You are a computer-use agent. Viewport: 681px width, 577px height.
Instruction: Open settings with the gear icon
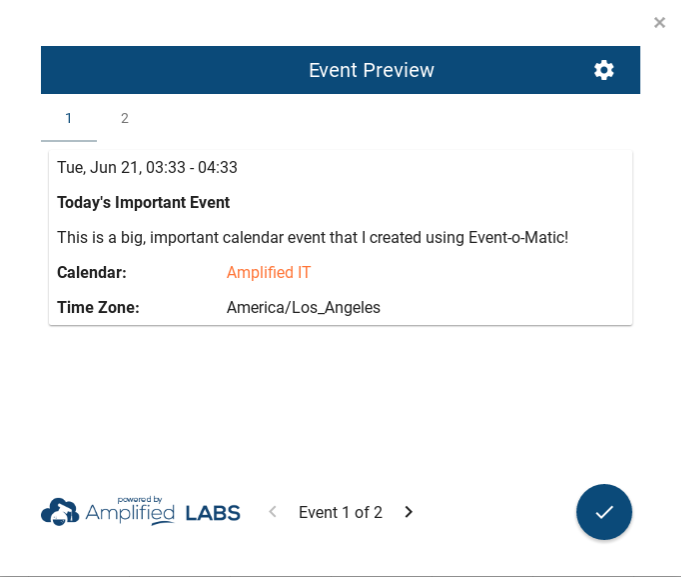tap(604, 70)
